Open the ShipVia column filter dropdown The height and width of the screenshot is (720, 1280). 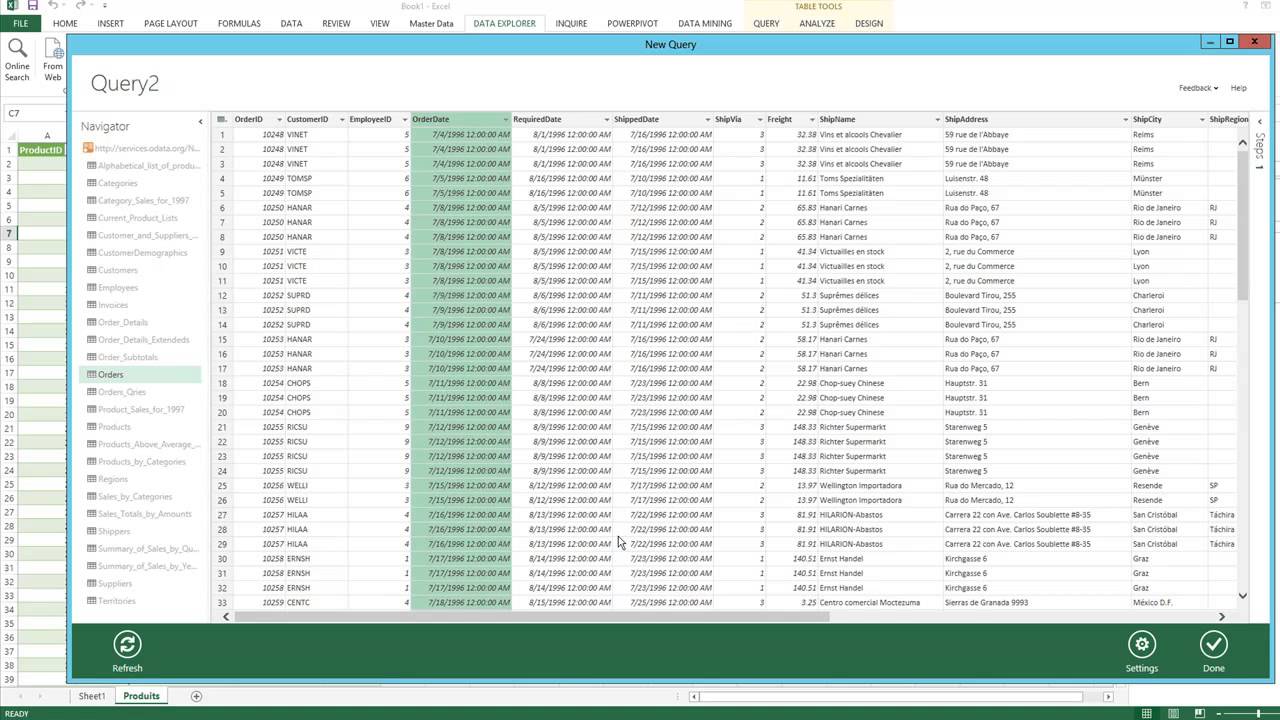759,119
